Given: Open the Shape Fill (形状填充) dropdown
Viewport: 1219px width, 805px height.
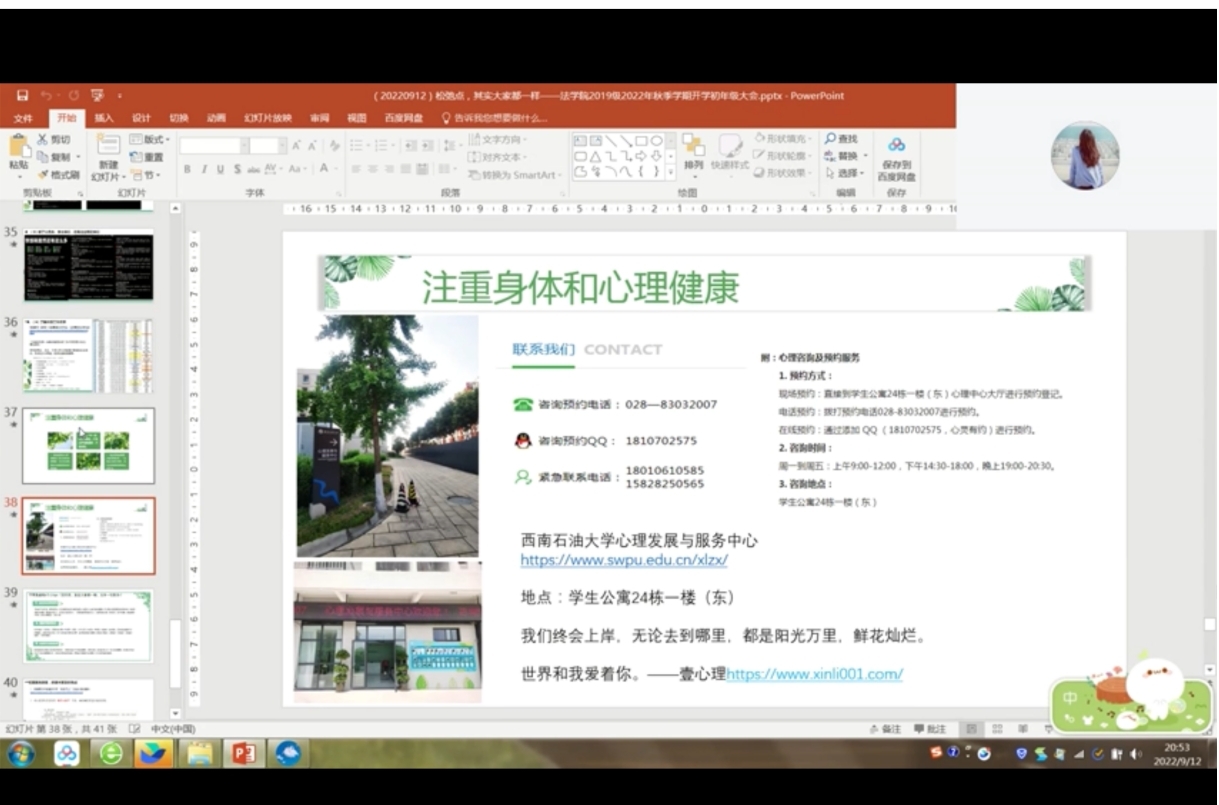Looking at the screenshot, I should pos(783,139).
